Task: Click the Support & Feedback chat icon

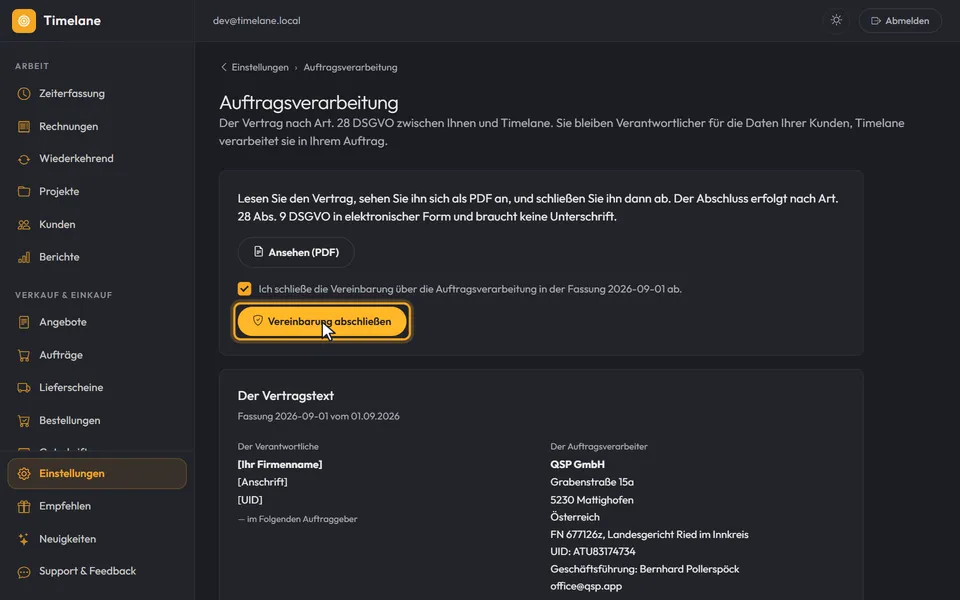Action: point(24,572)
